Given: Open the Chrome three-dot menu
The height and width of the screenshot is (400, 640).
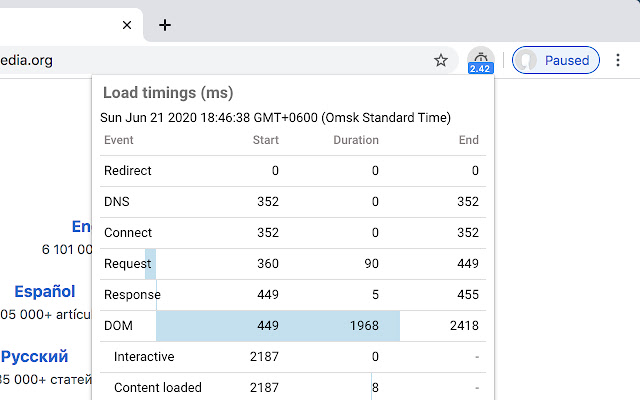Looking at the screenshot, I should coord(618,60).
